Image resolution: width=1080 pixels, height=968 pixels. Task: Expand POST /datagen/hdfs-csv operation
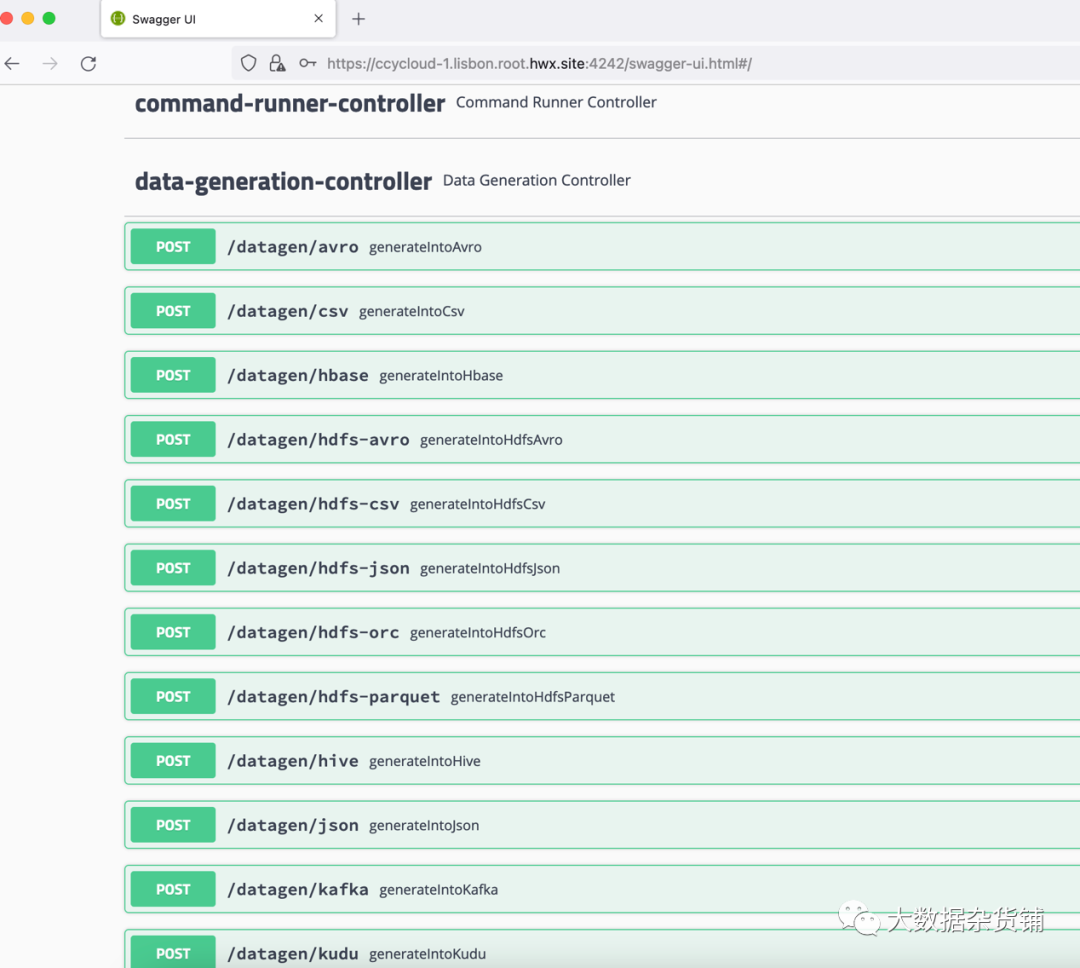[x=602, y=504]
